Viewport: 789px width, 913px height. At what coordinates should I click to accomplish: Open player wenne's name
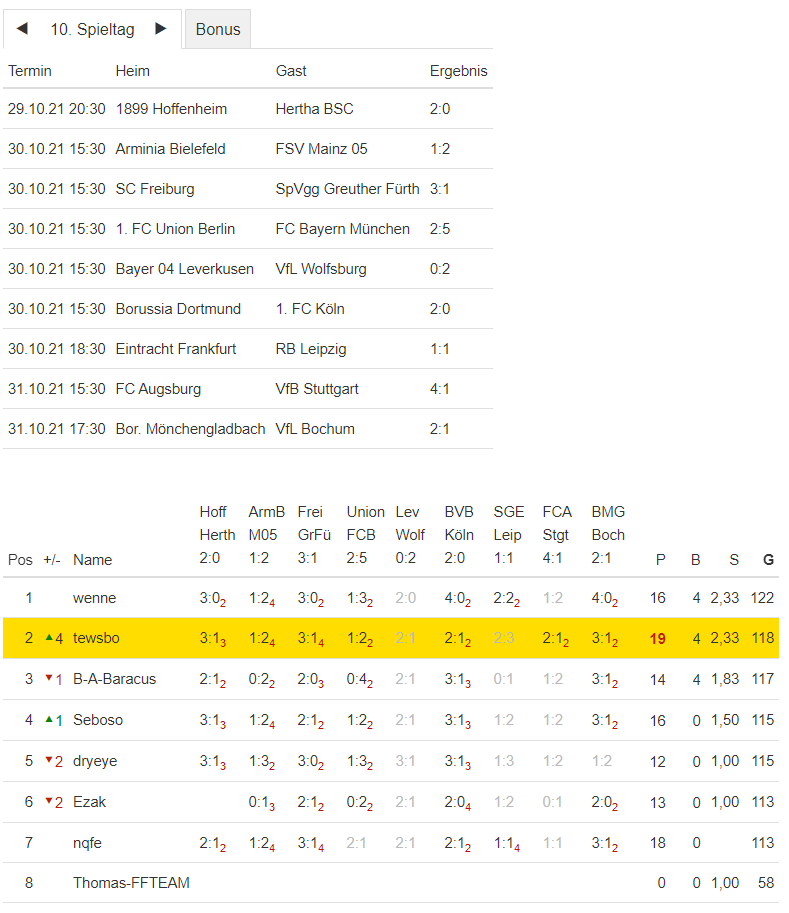pos(94,598)
